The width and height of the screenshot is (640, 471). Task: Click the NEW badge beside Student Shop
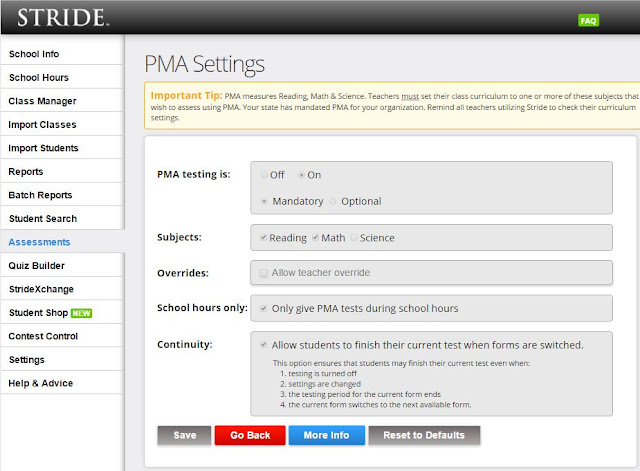[x=82, y=313]
